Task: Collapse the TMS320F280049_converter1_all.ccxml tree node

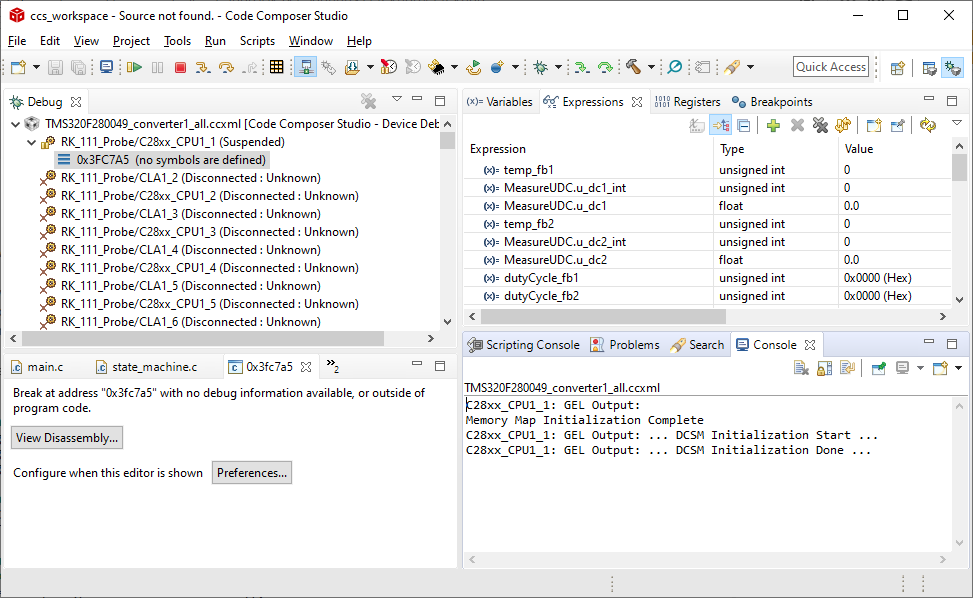Action: pyautogui.click(x=16, y=124)
